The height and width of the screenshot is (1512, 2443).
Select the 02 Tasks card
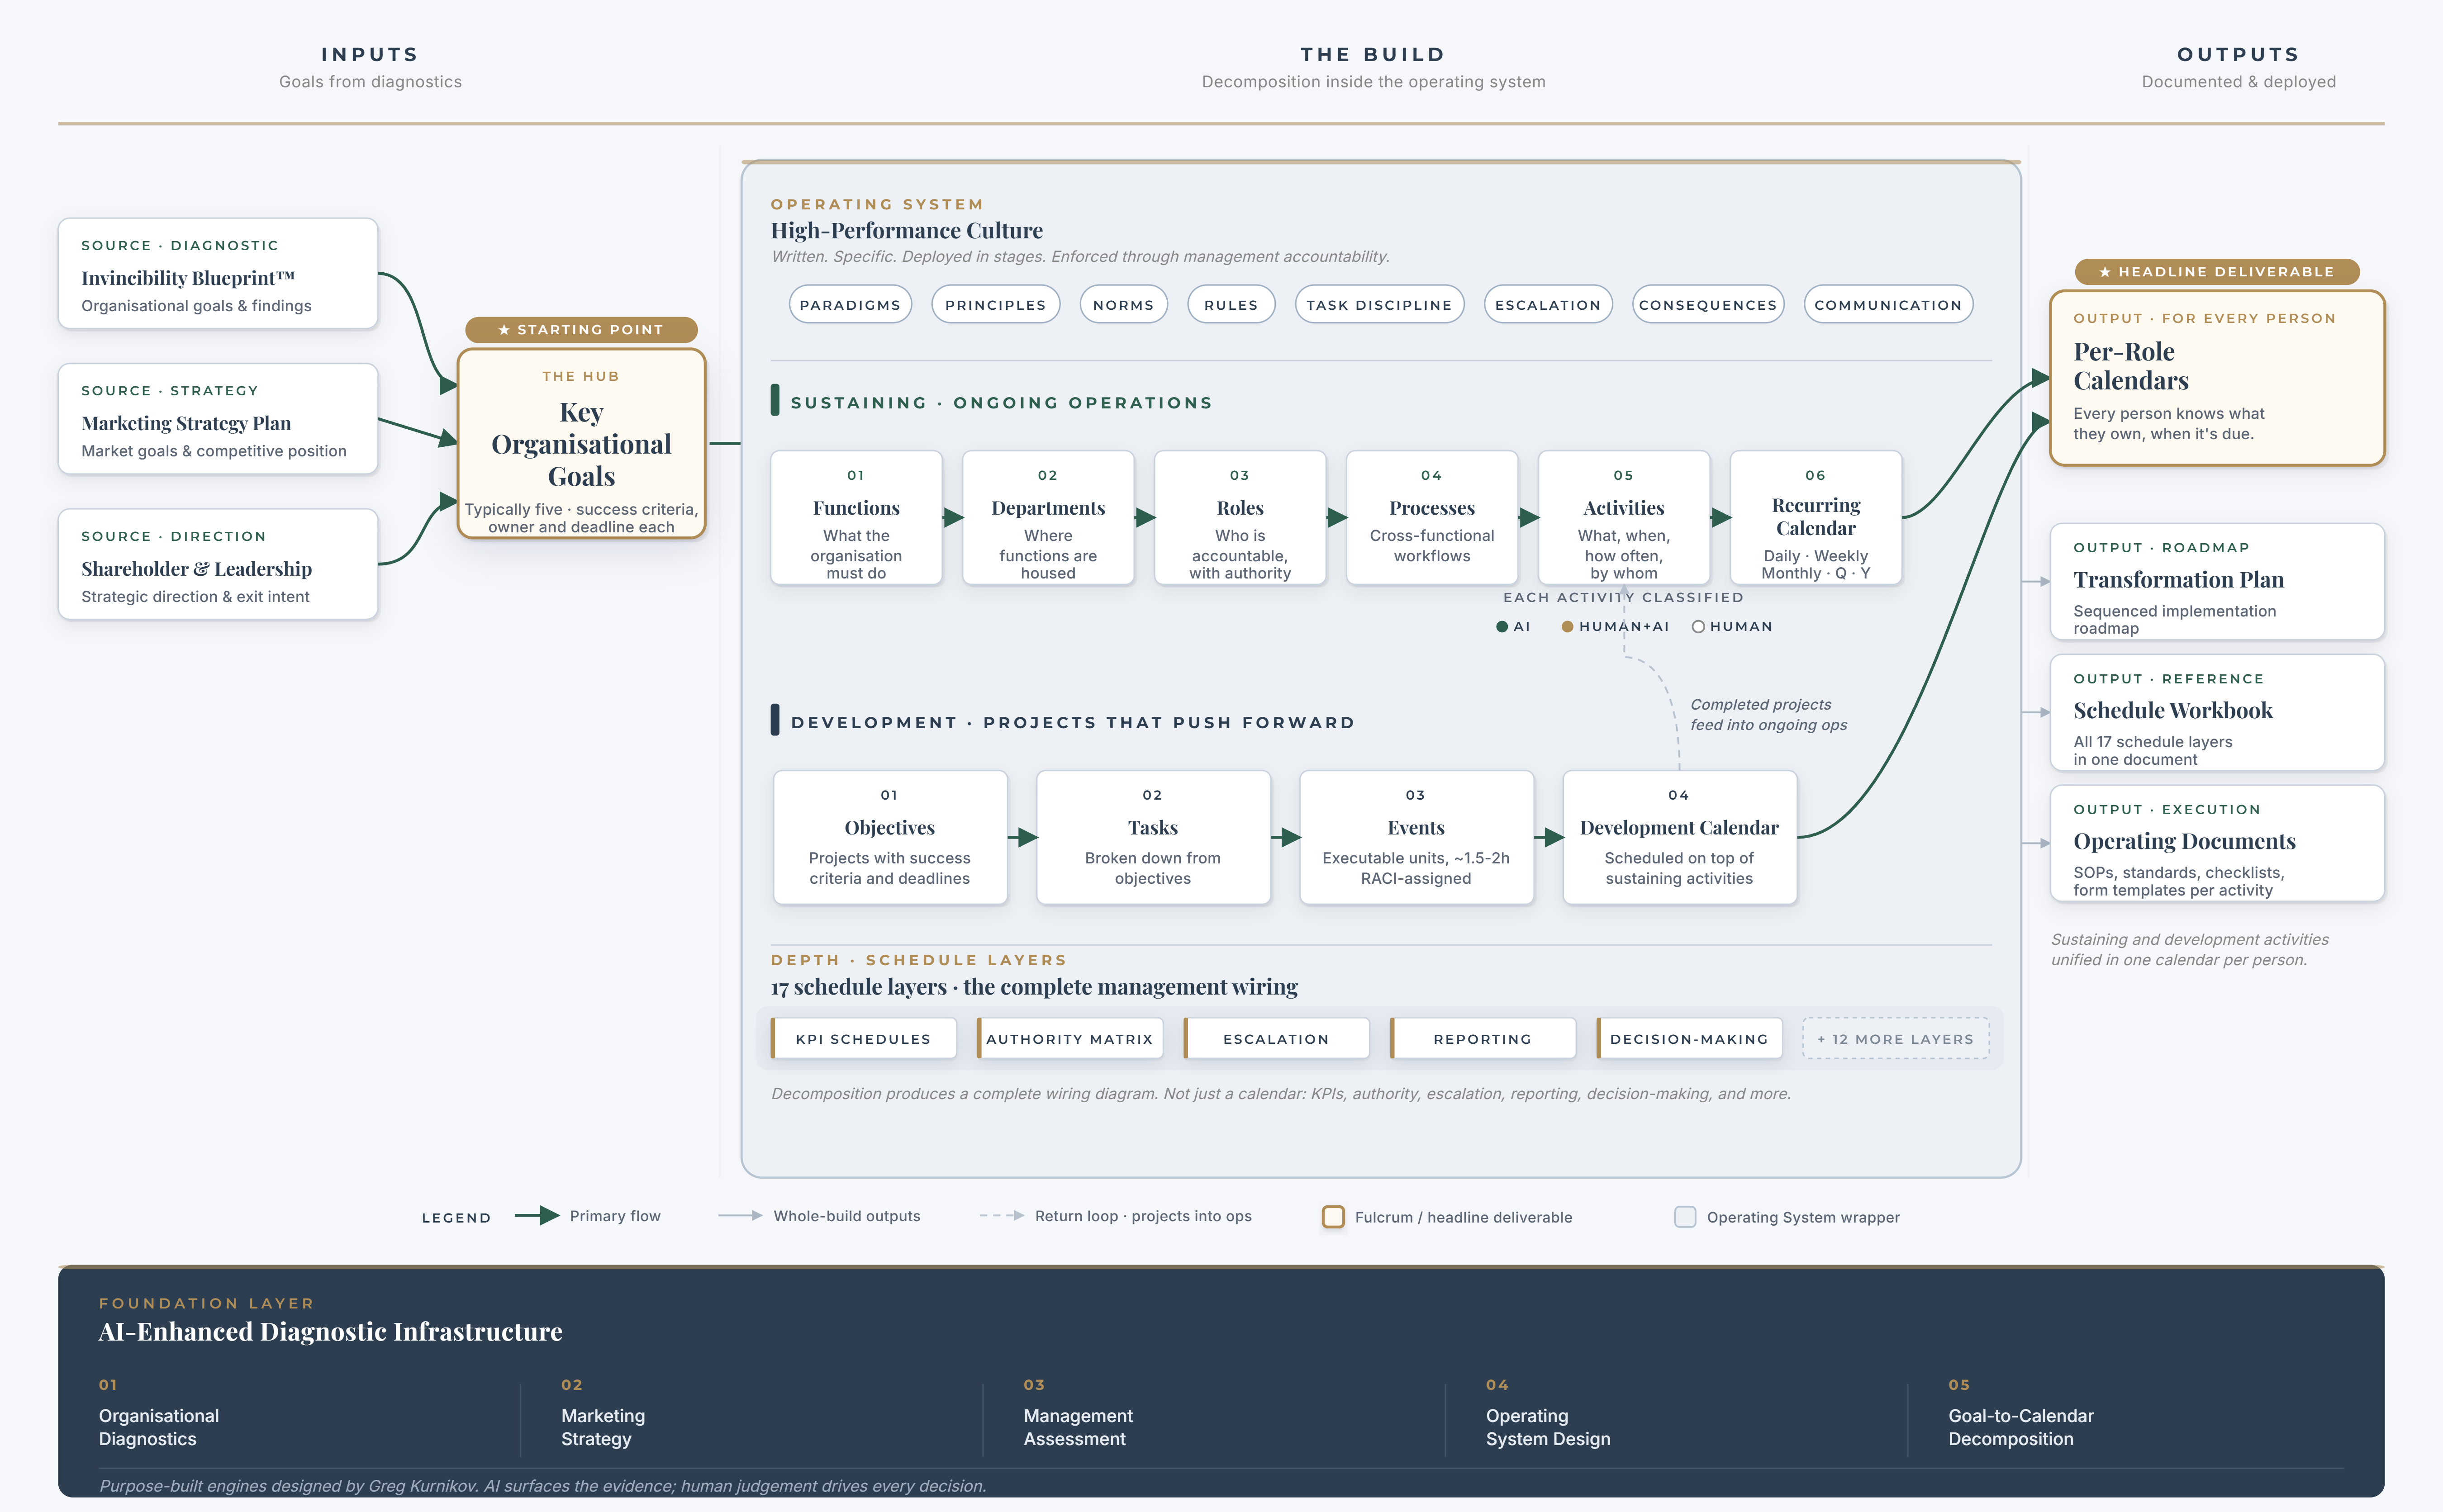point(1153,838)
